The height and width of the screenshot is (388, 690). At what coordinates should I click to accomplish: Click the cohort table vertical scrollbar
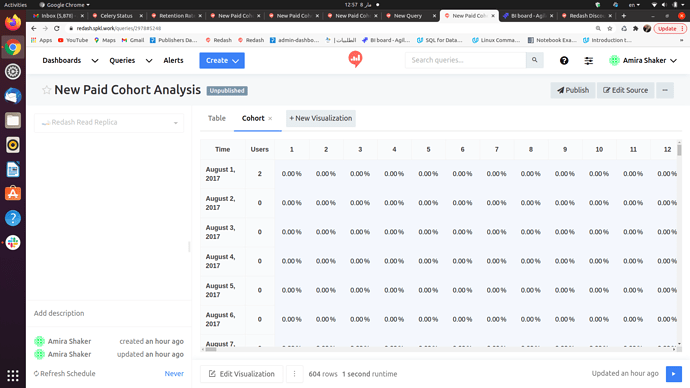[679, 150]
